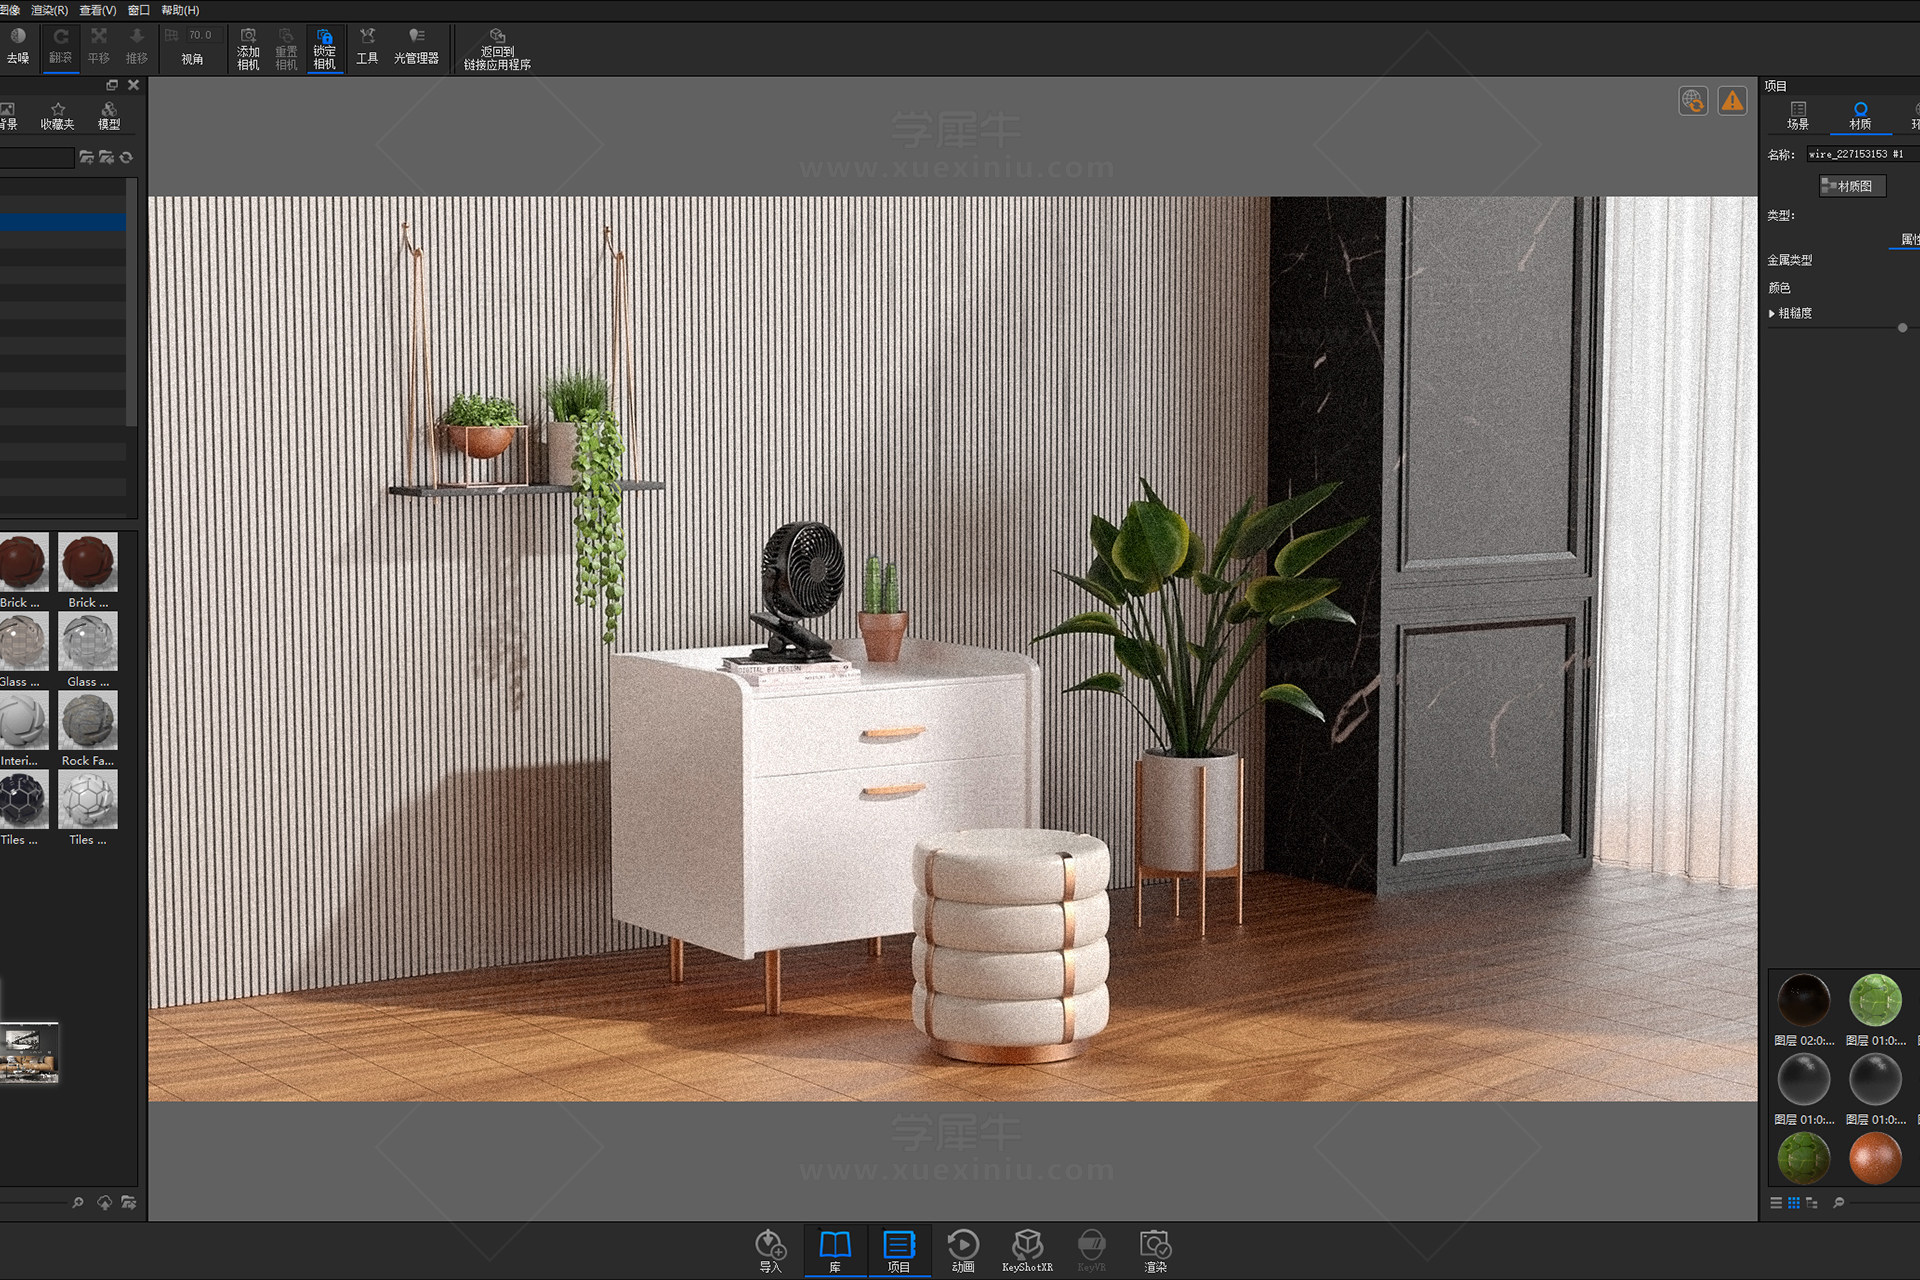Click the 导入 import button
This screenshot has height=1280, width=1920.
pyautogui.click(x=770, y=1251)
